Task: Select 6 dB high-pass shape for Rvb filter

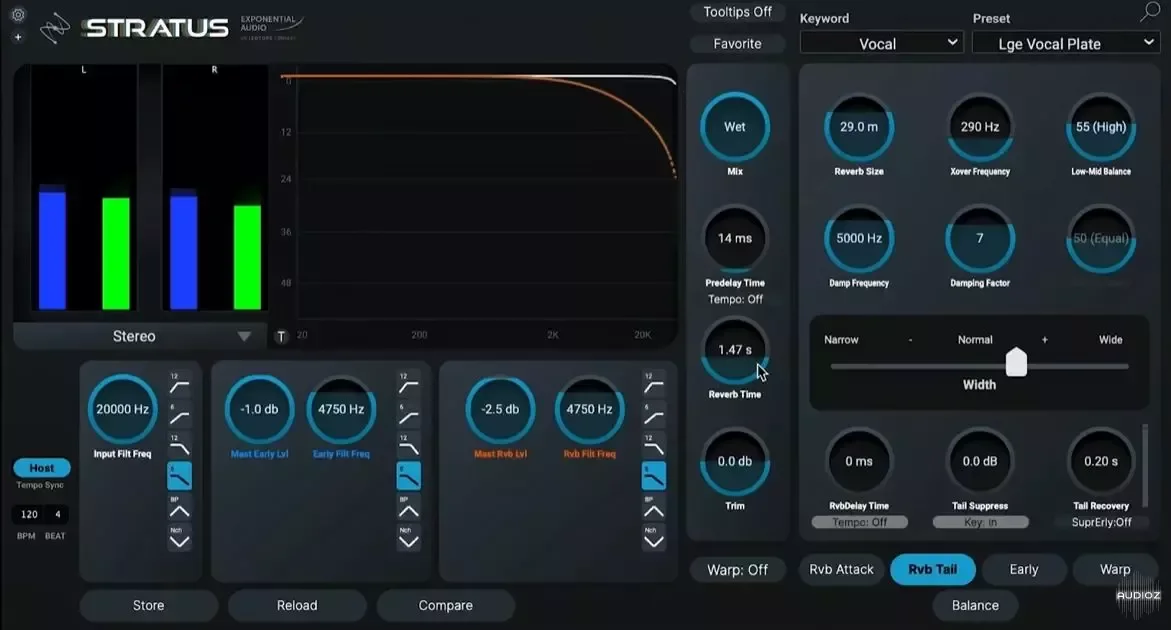Action: coord(653,416)
